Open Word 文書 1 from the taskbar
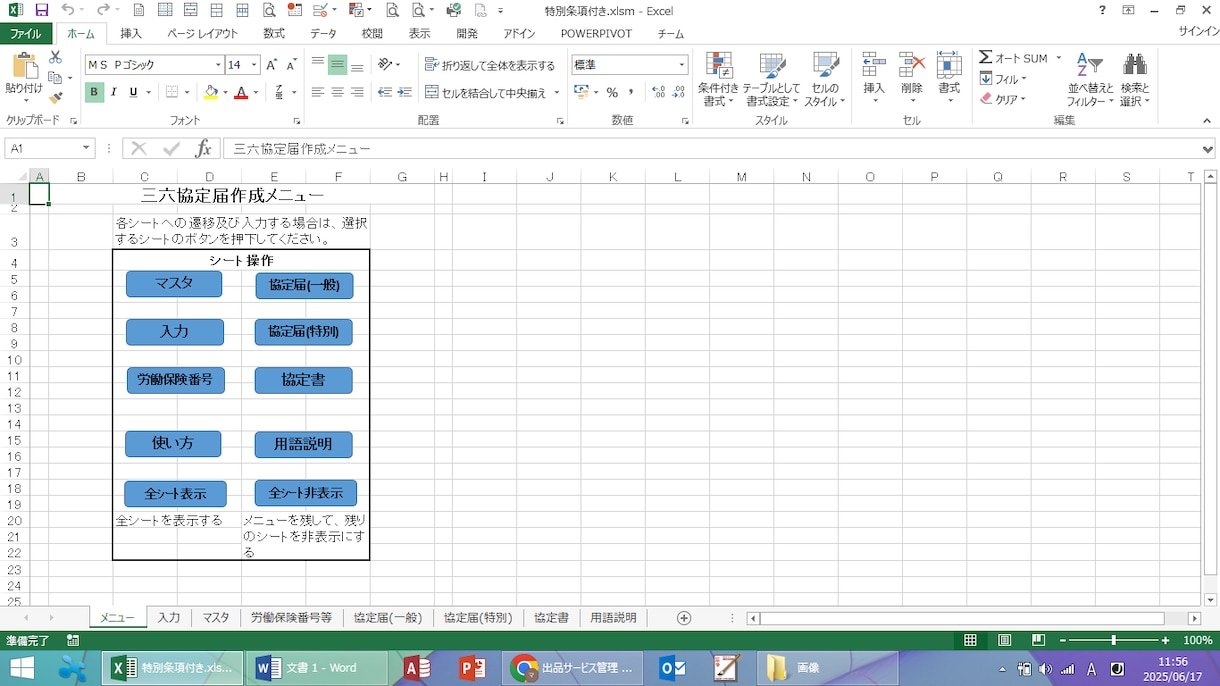 pos(317,668)
